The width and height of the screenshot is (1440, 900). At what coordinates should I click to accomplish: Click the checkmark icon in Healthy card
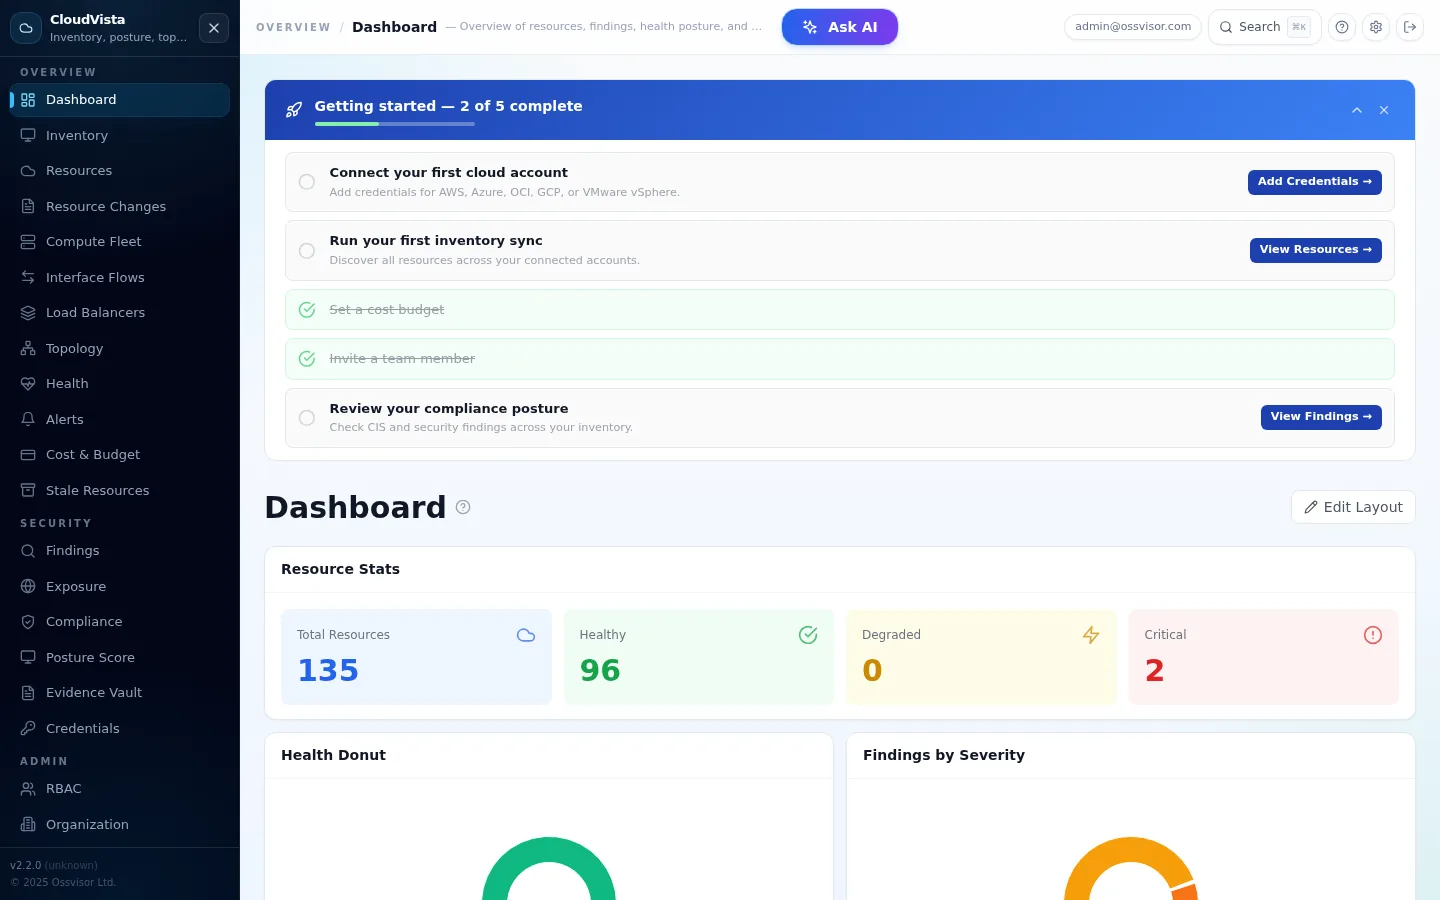pos(808,635)
